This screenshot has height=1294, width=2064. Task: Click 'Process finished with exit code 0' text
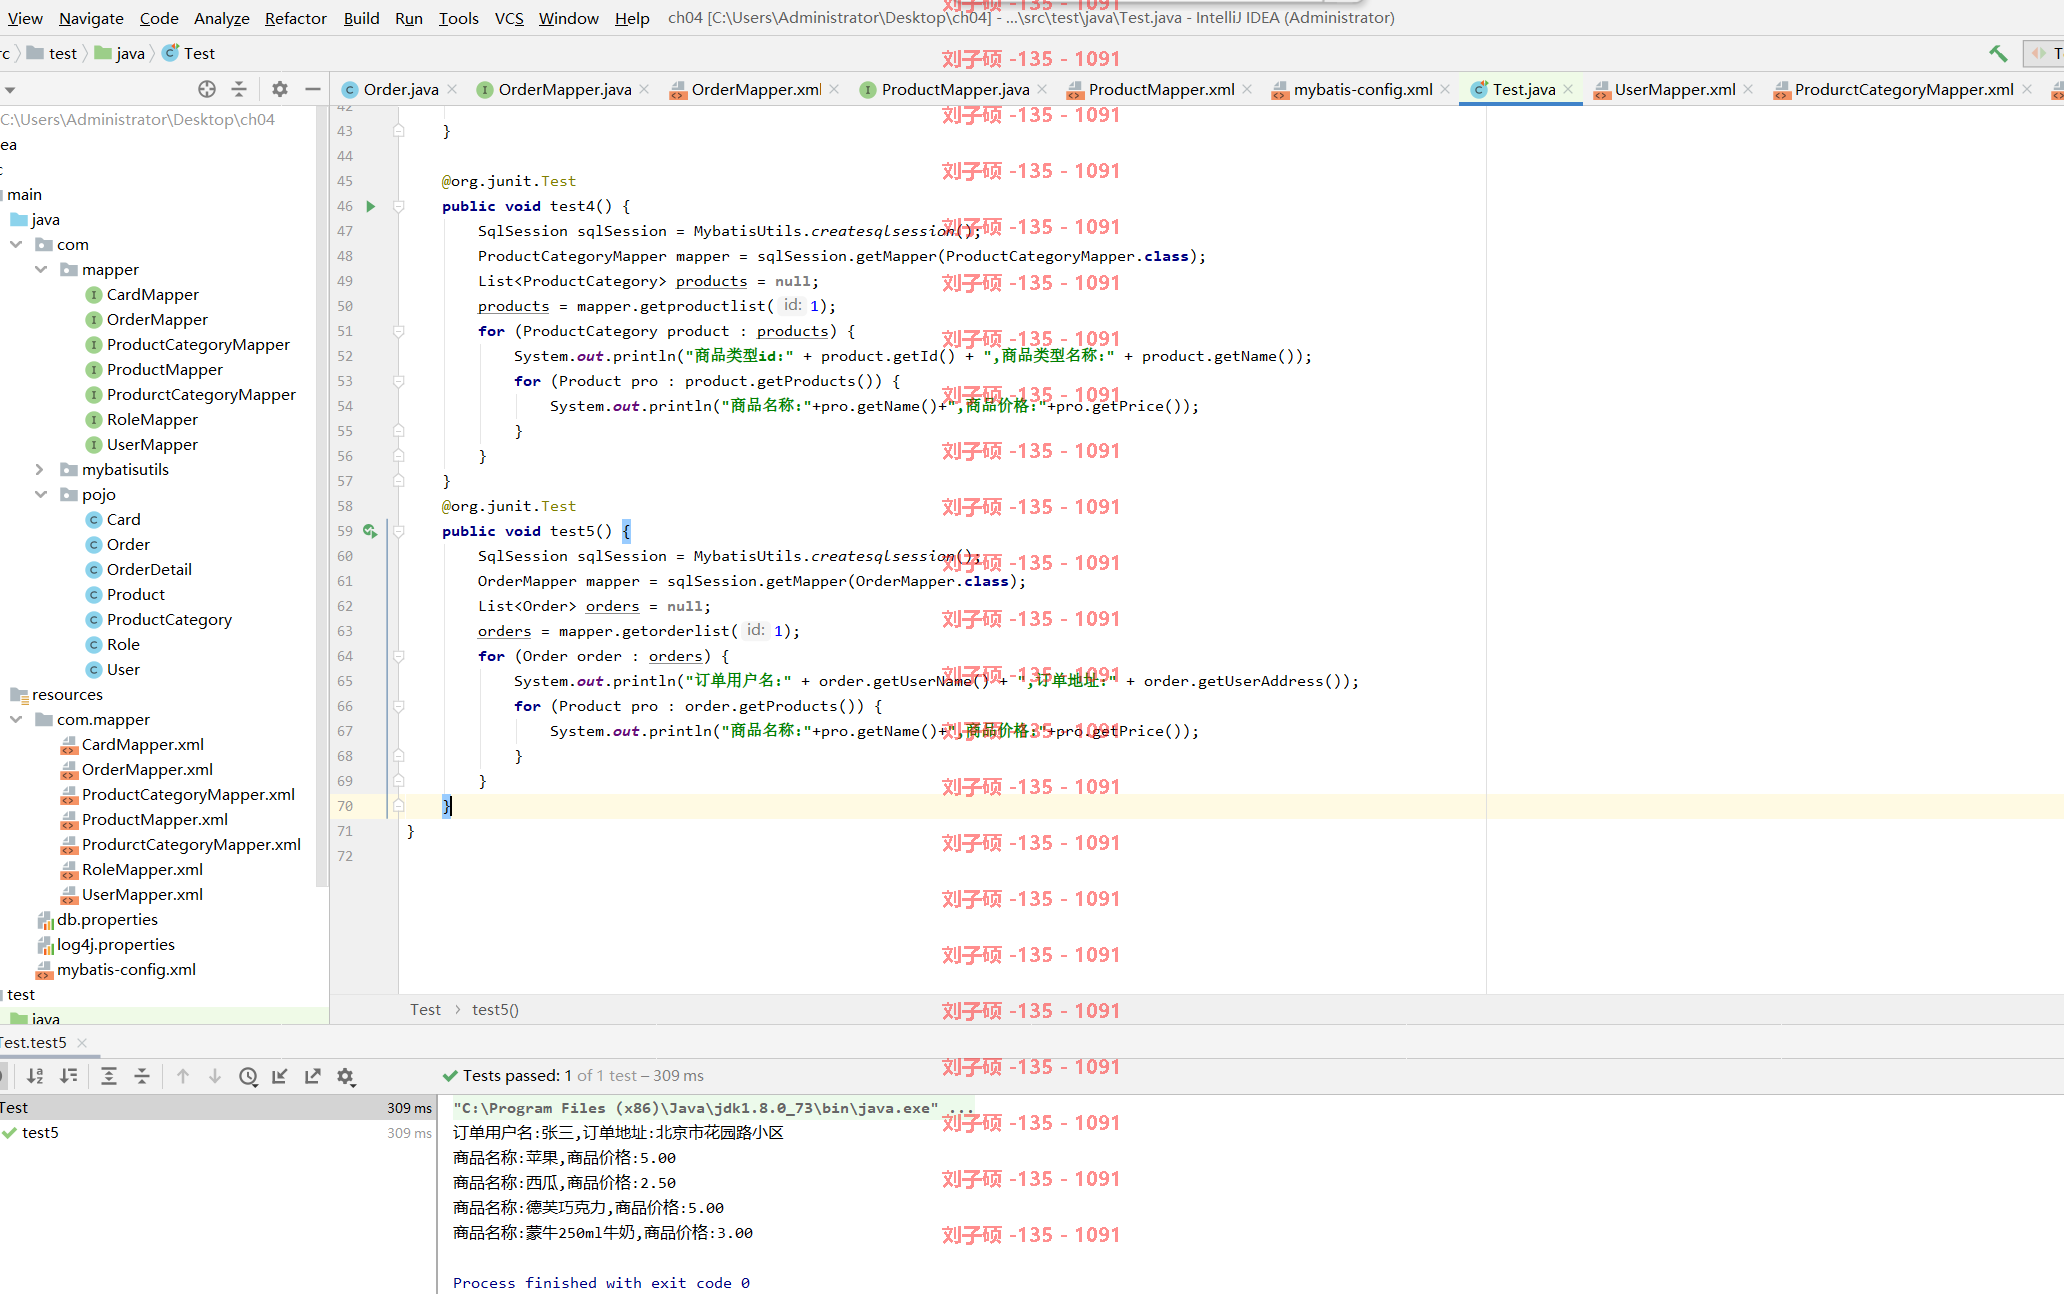(601, 1282)
